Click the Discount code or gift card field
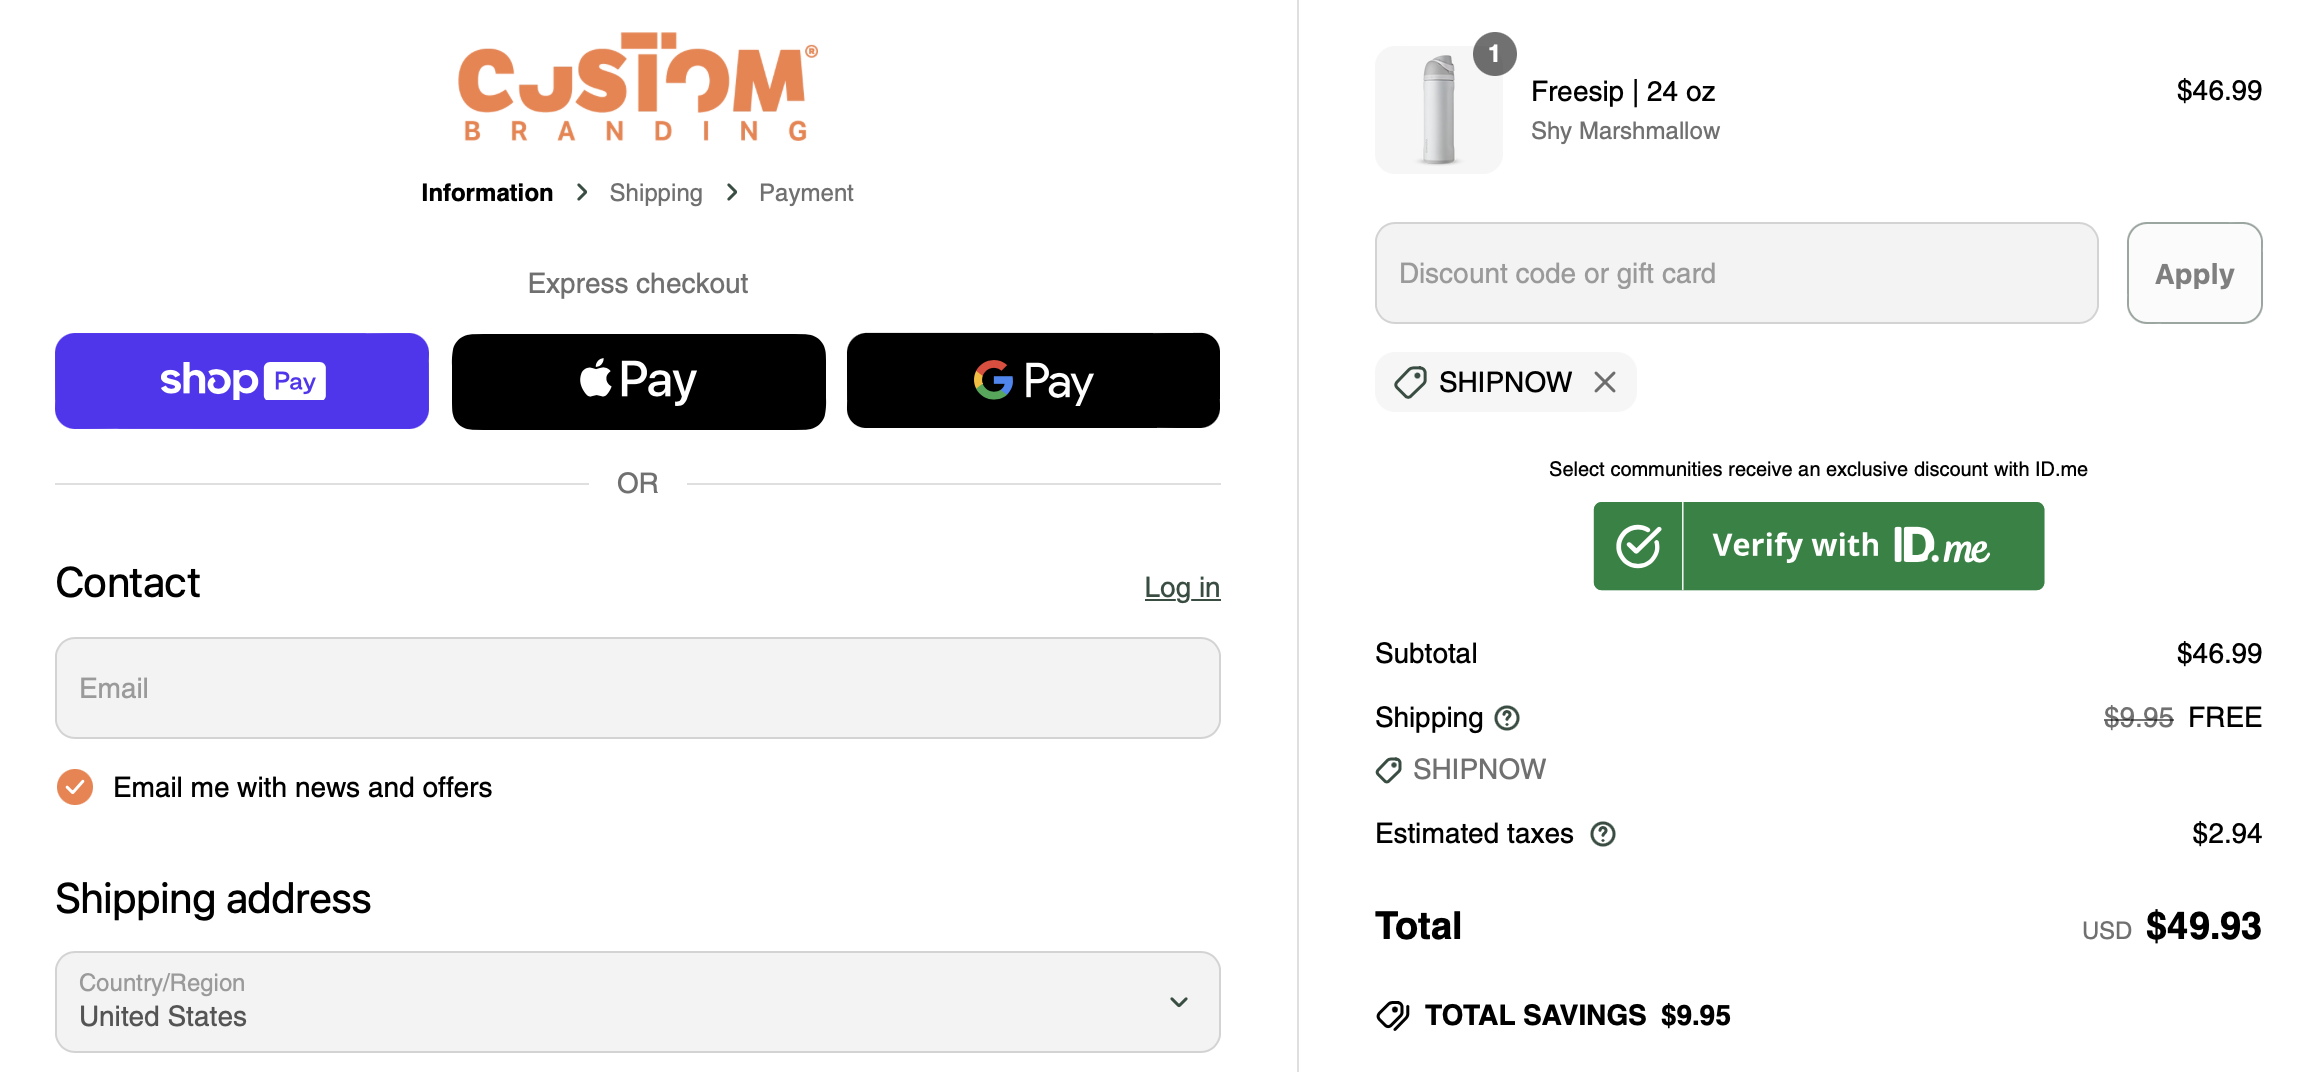 1735,273
